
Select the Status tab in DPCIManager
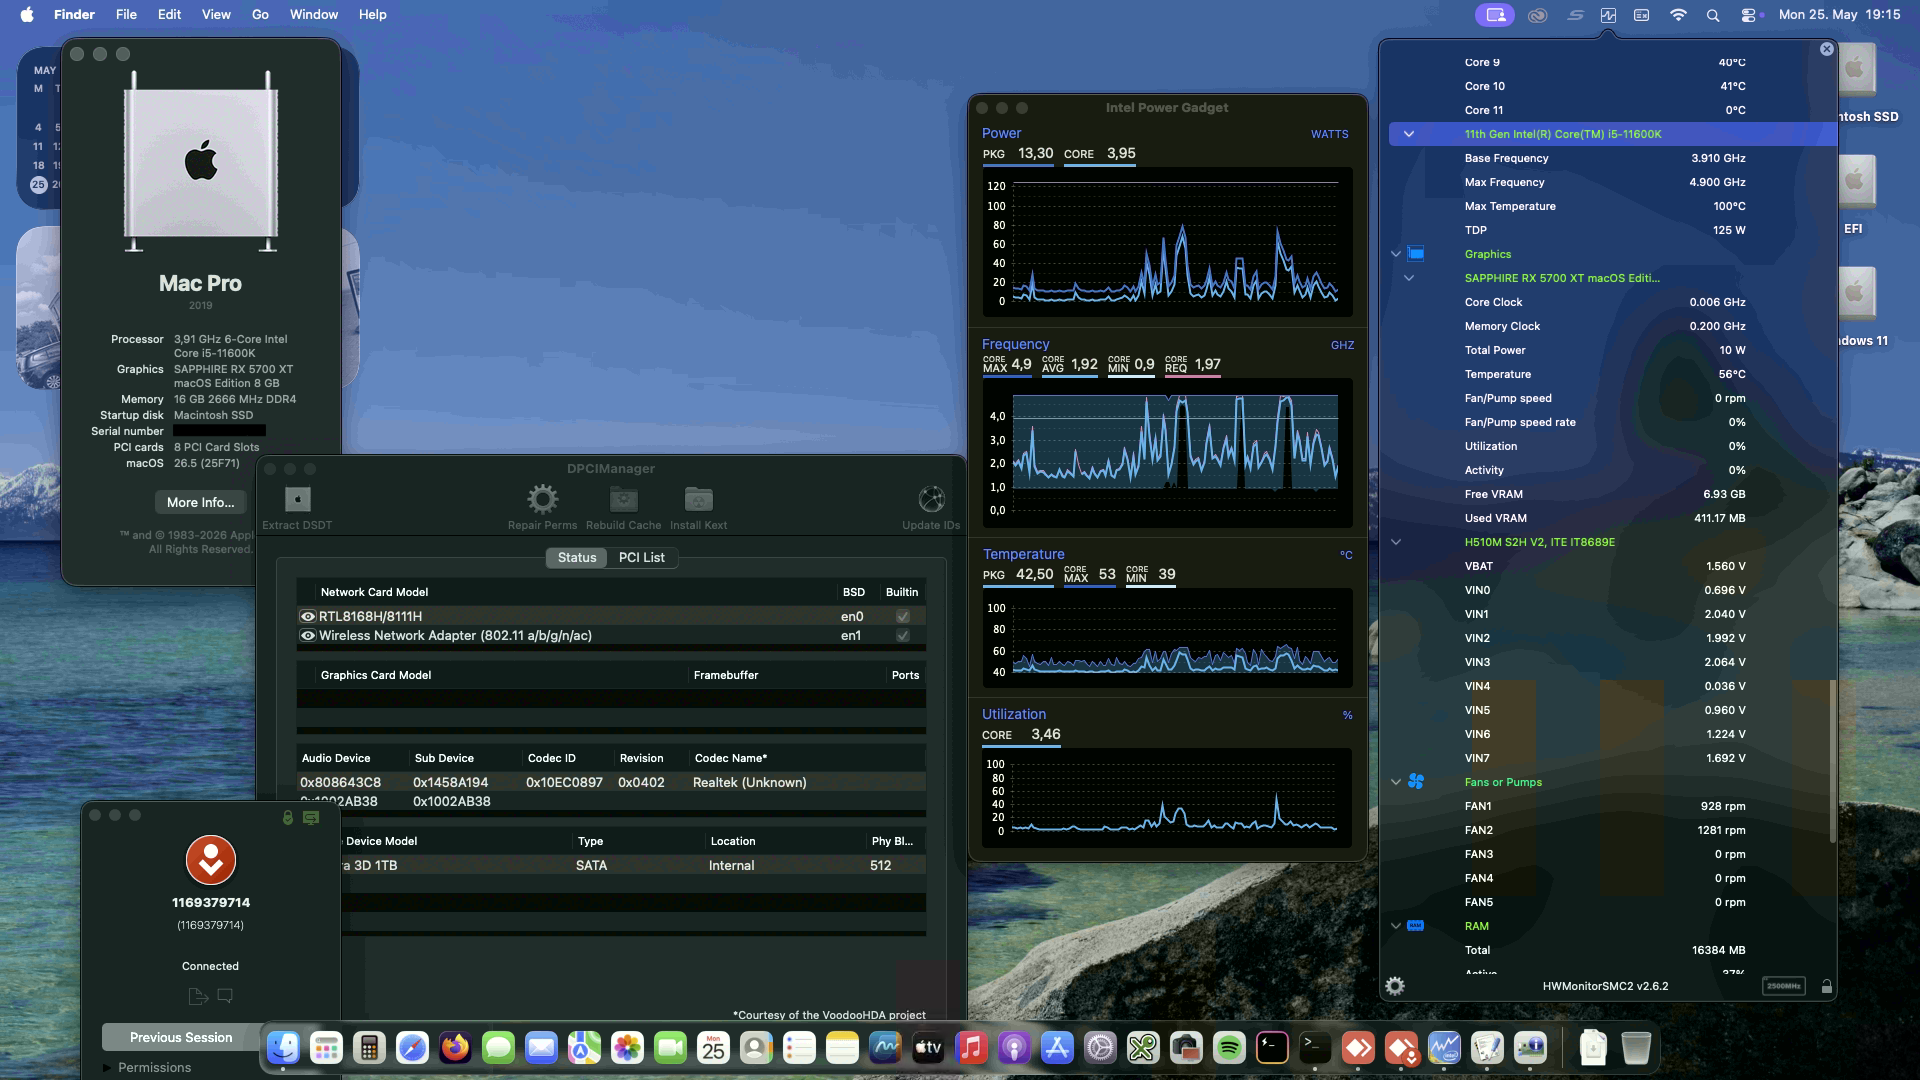577,558
